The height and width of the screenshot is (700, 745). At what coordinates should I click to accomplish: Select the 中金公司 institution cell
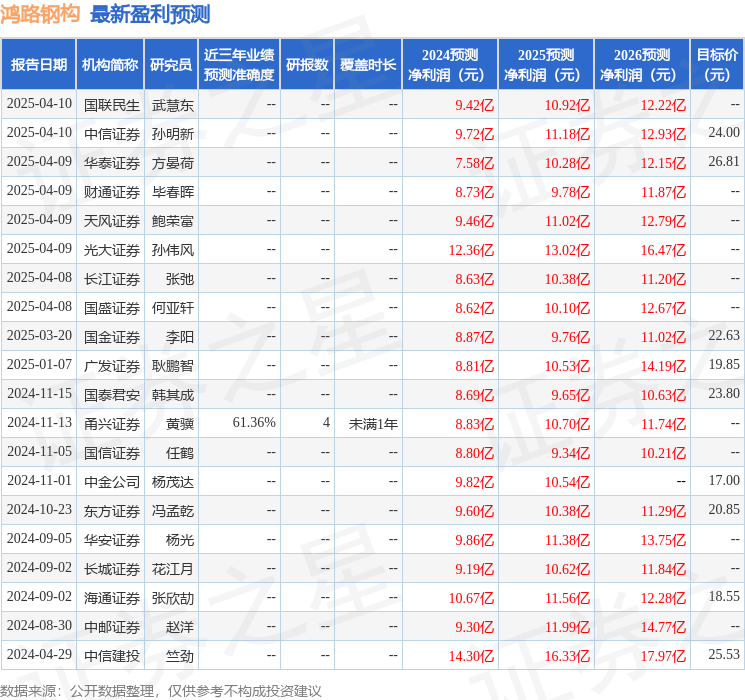[x=112, y=482]
